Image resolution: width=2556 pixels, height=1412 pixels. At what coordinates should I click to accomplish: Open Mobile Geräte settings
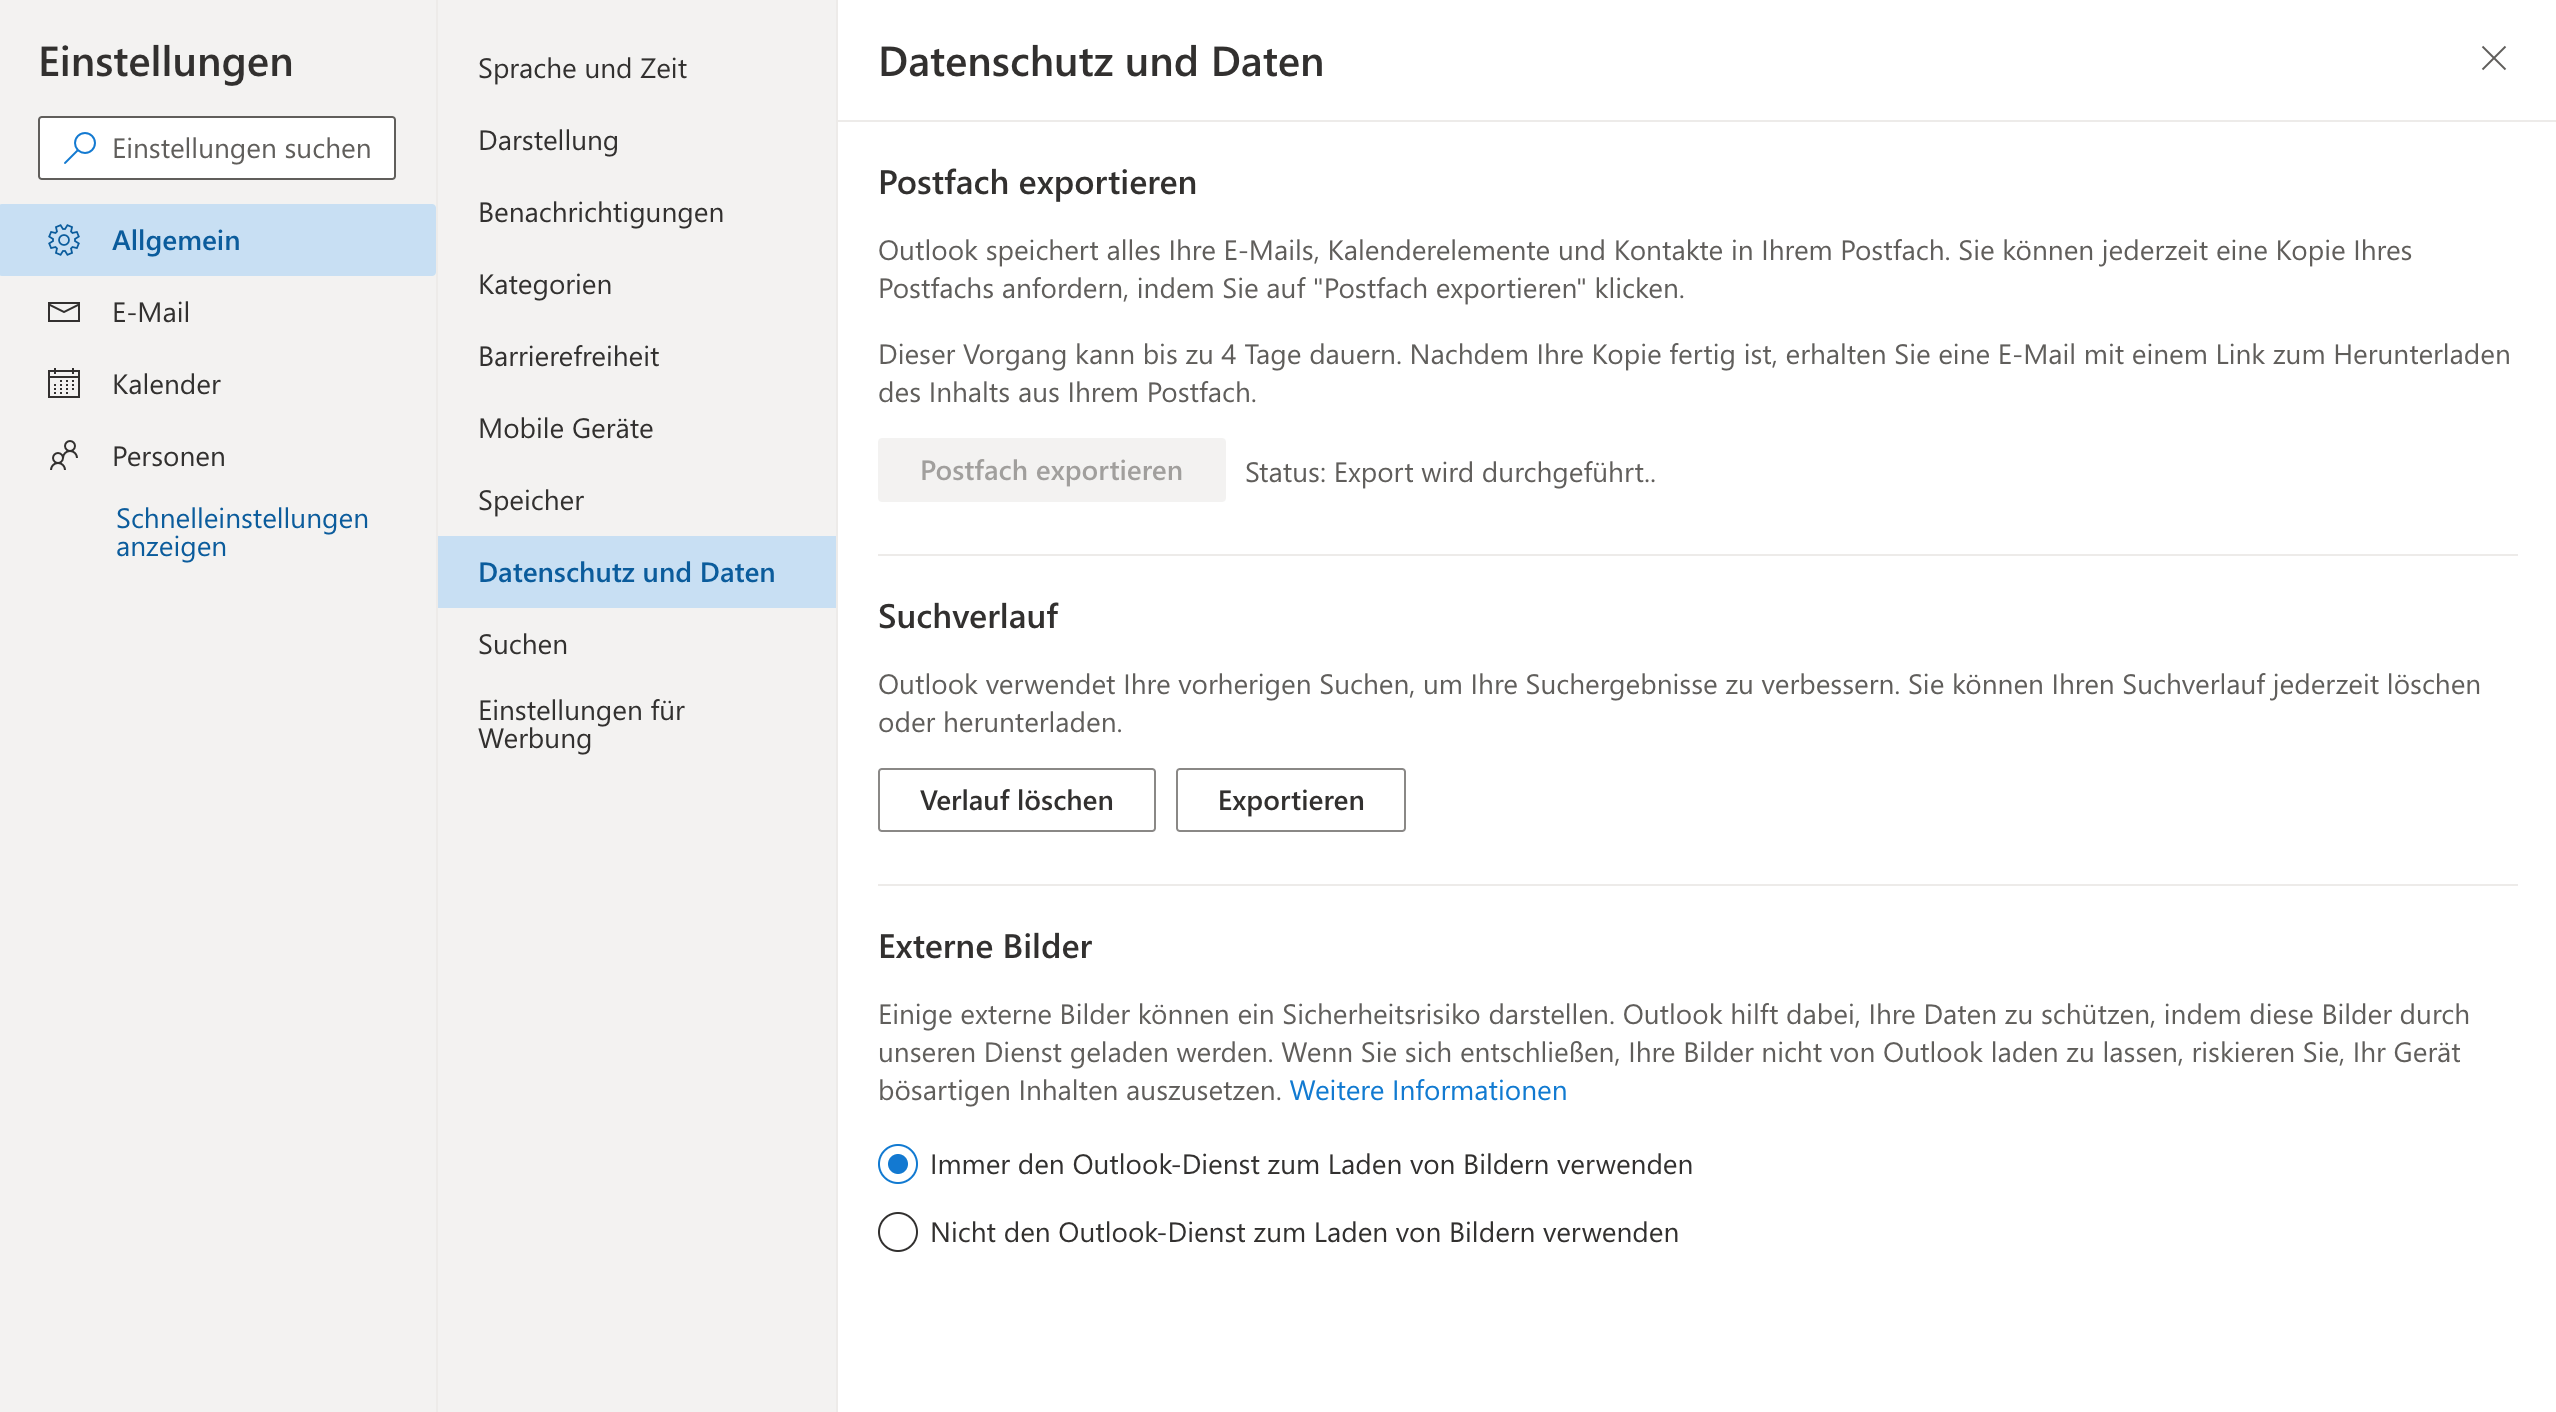tap(637, 428)
